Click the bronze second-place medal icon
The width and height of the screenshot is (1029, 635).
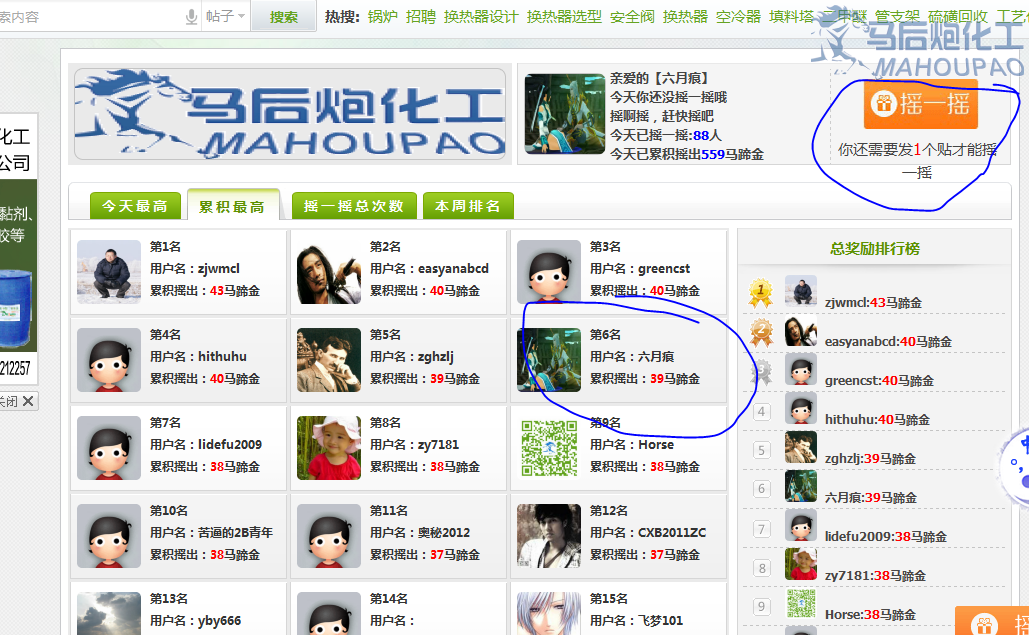click(761, 332)
